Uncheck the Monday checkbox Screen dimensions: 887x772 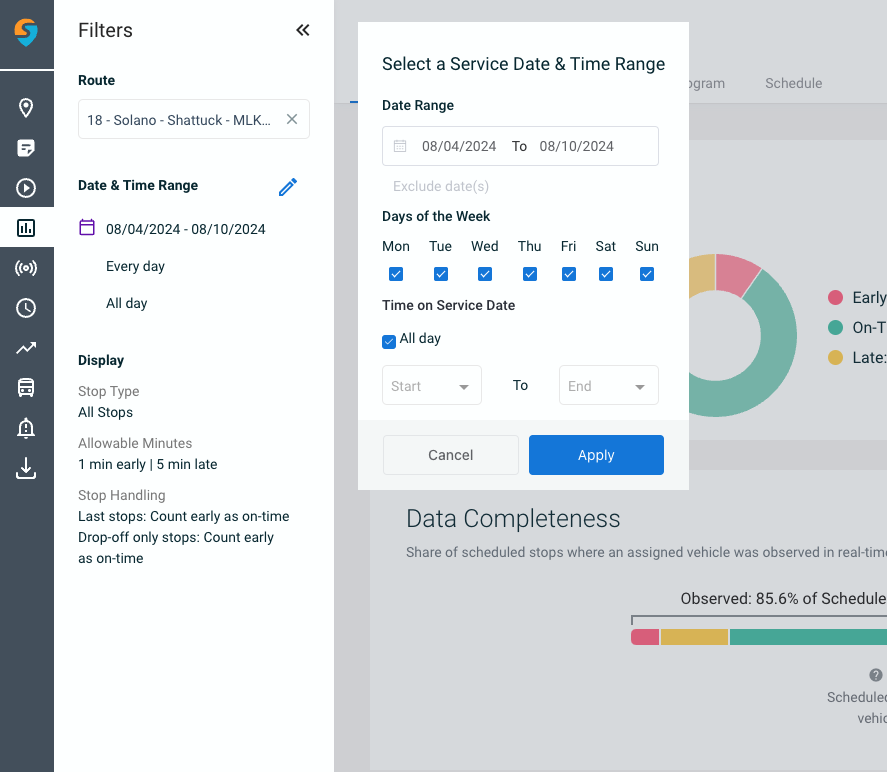[396, 274]
